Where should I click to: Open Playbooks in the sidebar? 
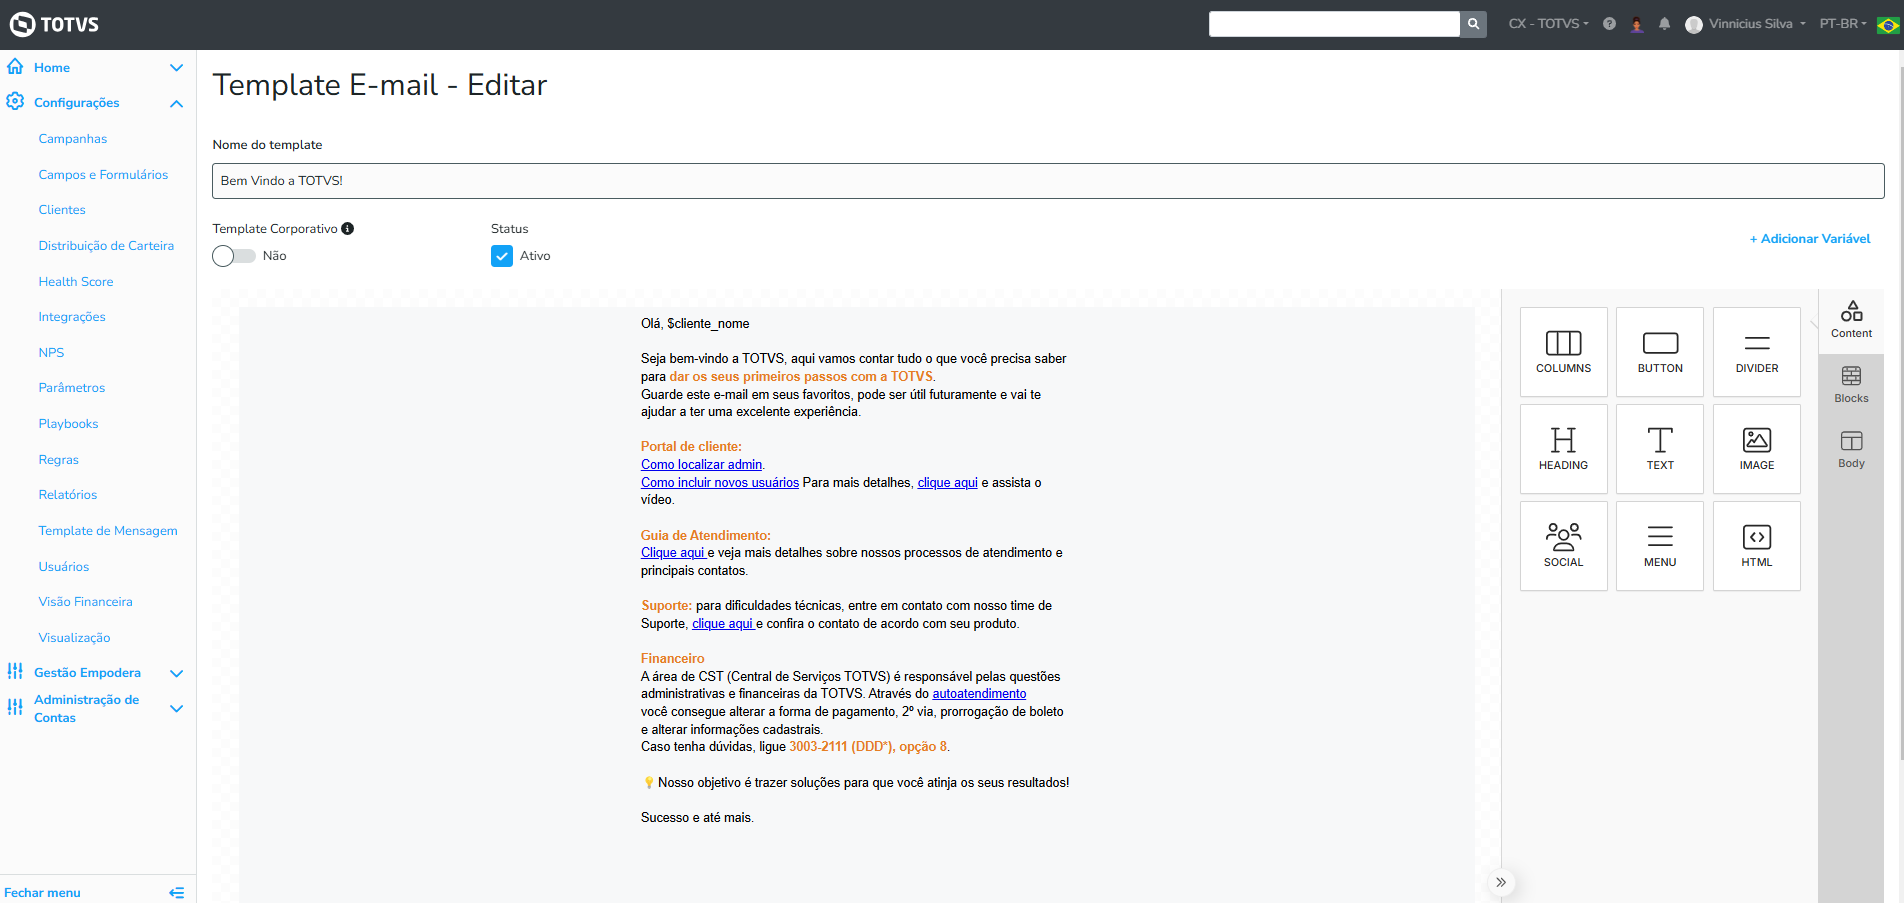[x=68, y=424]
